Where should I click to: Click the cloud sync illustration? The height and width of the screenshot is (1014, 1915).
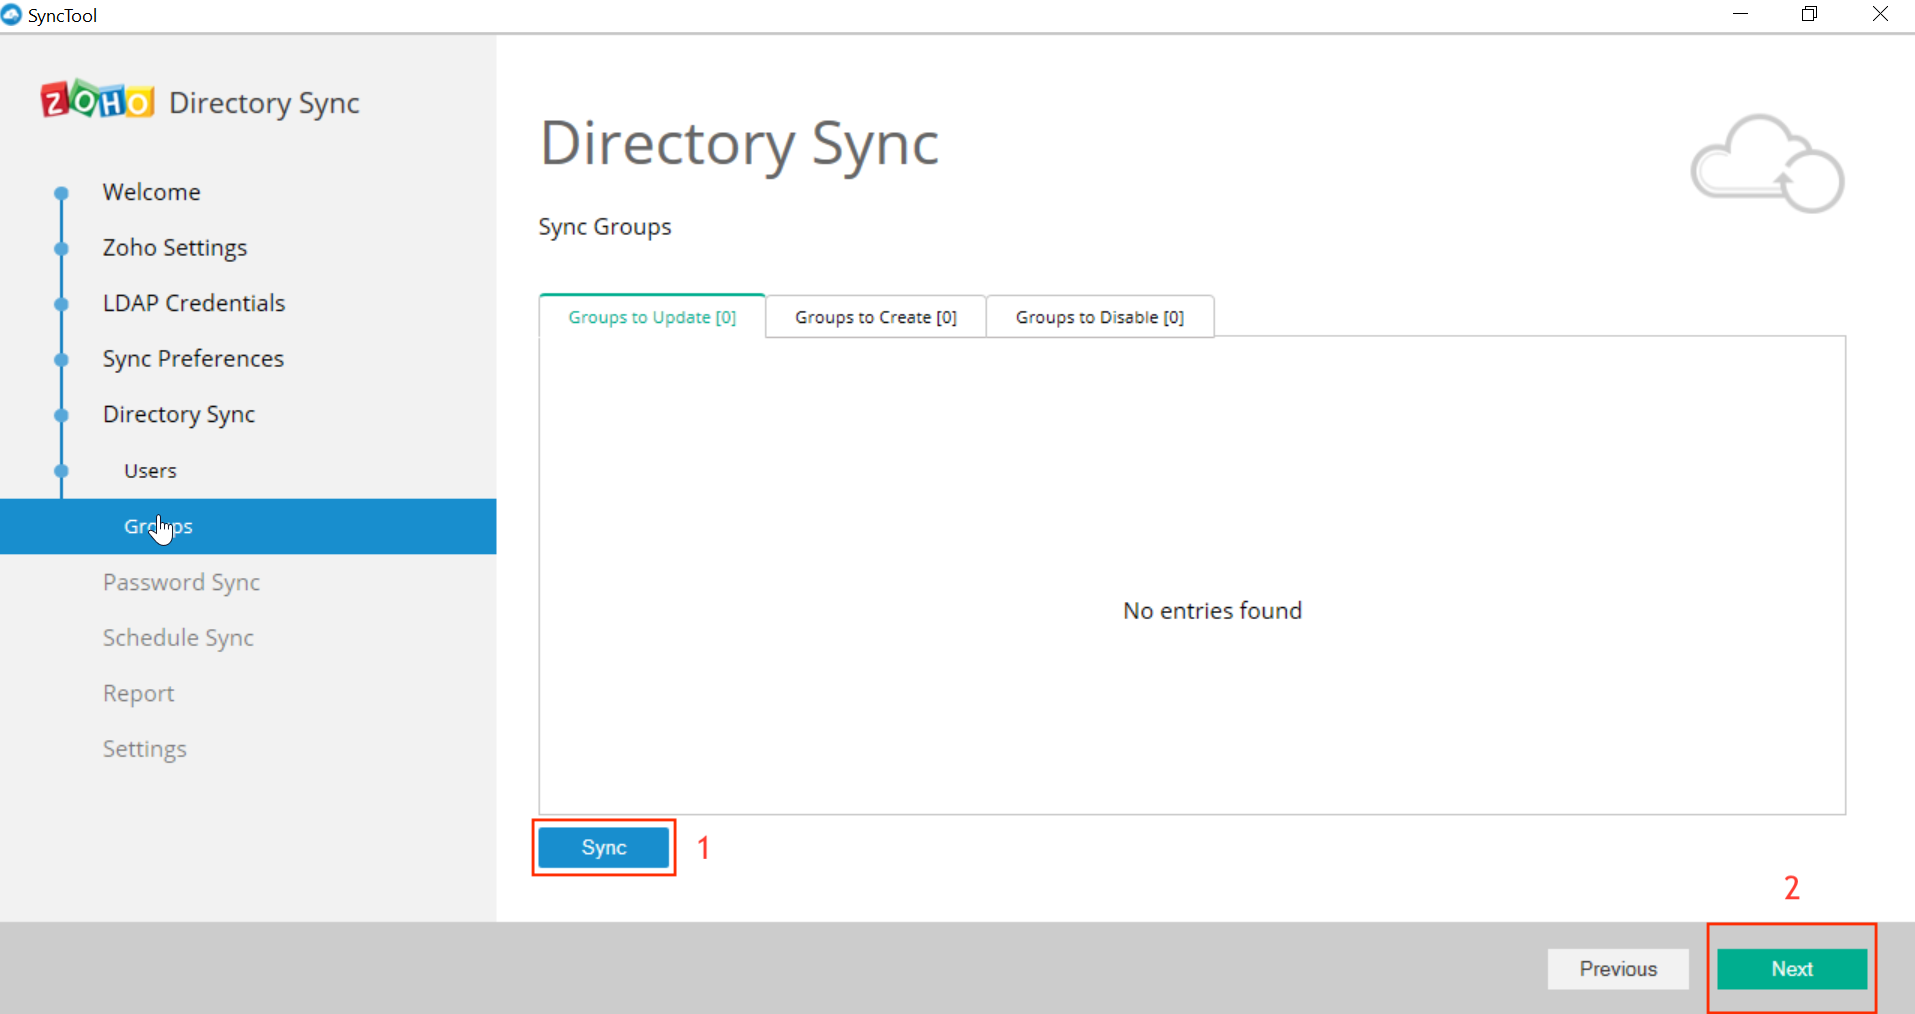(x=1765, y=162)
